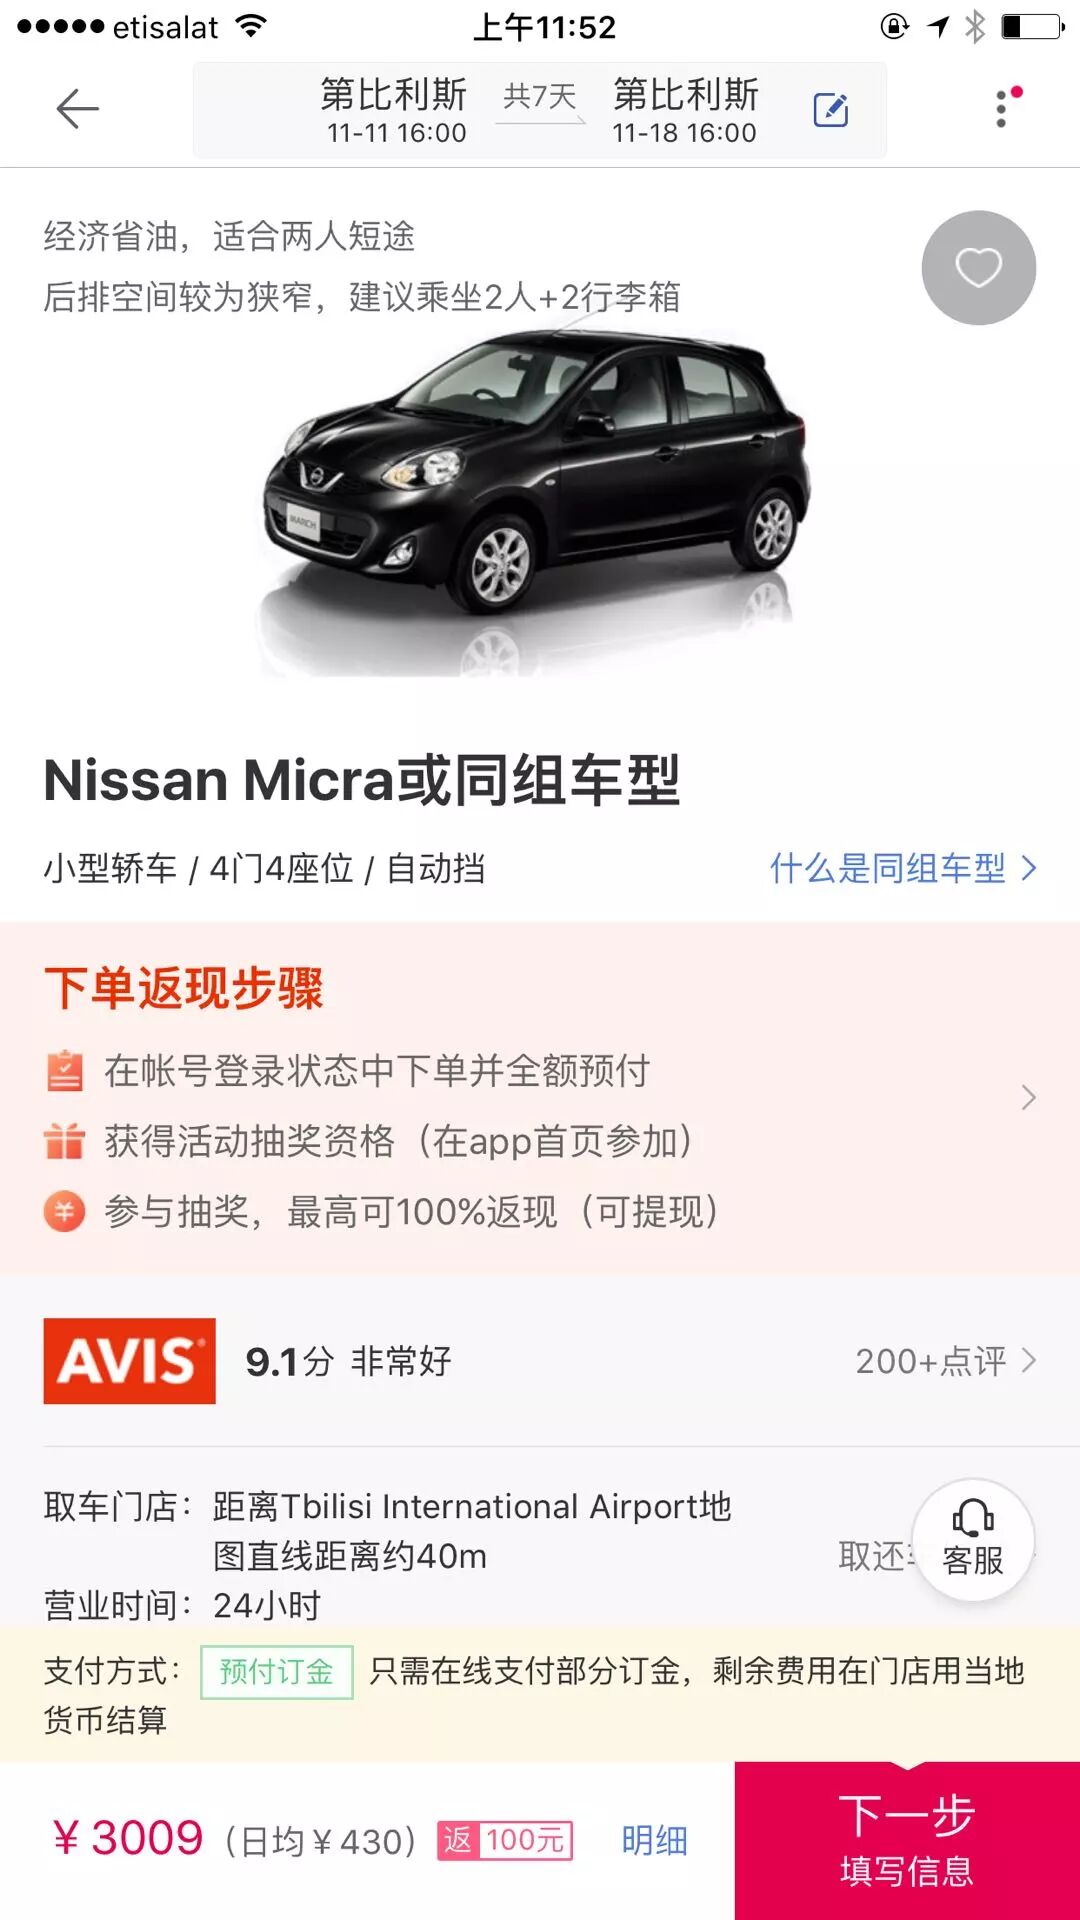Click the edit trip dates pencil icon
The image size is (1080, 1920).
pos(831,110)
